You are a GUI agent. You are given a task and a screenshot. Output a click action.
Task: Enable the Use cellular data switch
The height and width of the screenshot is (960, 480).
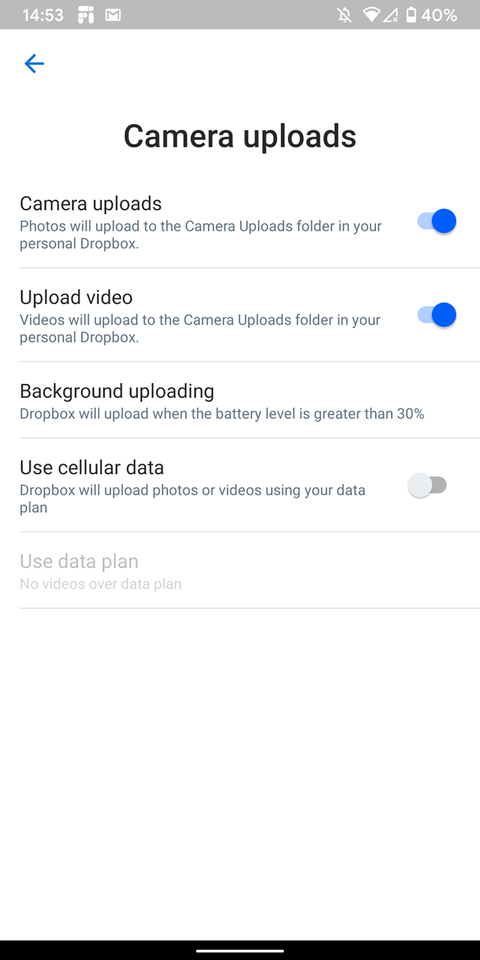[x=427, y=486]
